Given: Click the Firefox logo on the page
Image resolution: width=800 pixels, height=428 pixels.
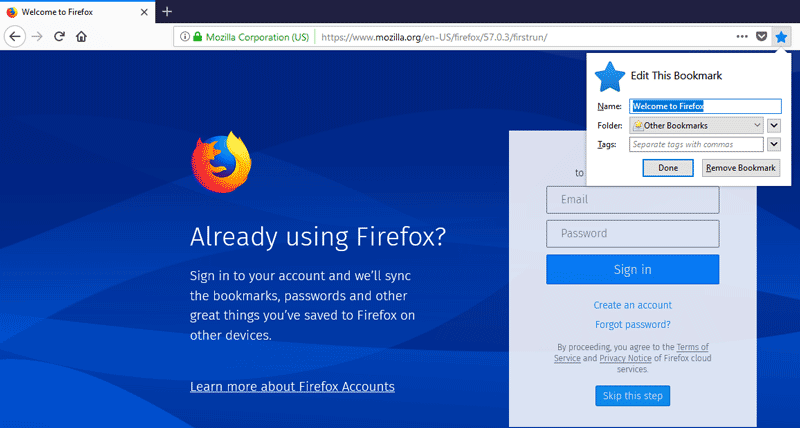Looking at the screenshot, I should [x=221, y=162].
